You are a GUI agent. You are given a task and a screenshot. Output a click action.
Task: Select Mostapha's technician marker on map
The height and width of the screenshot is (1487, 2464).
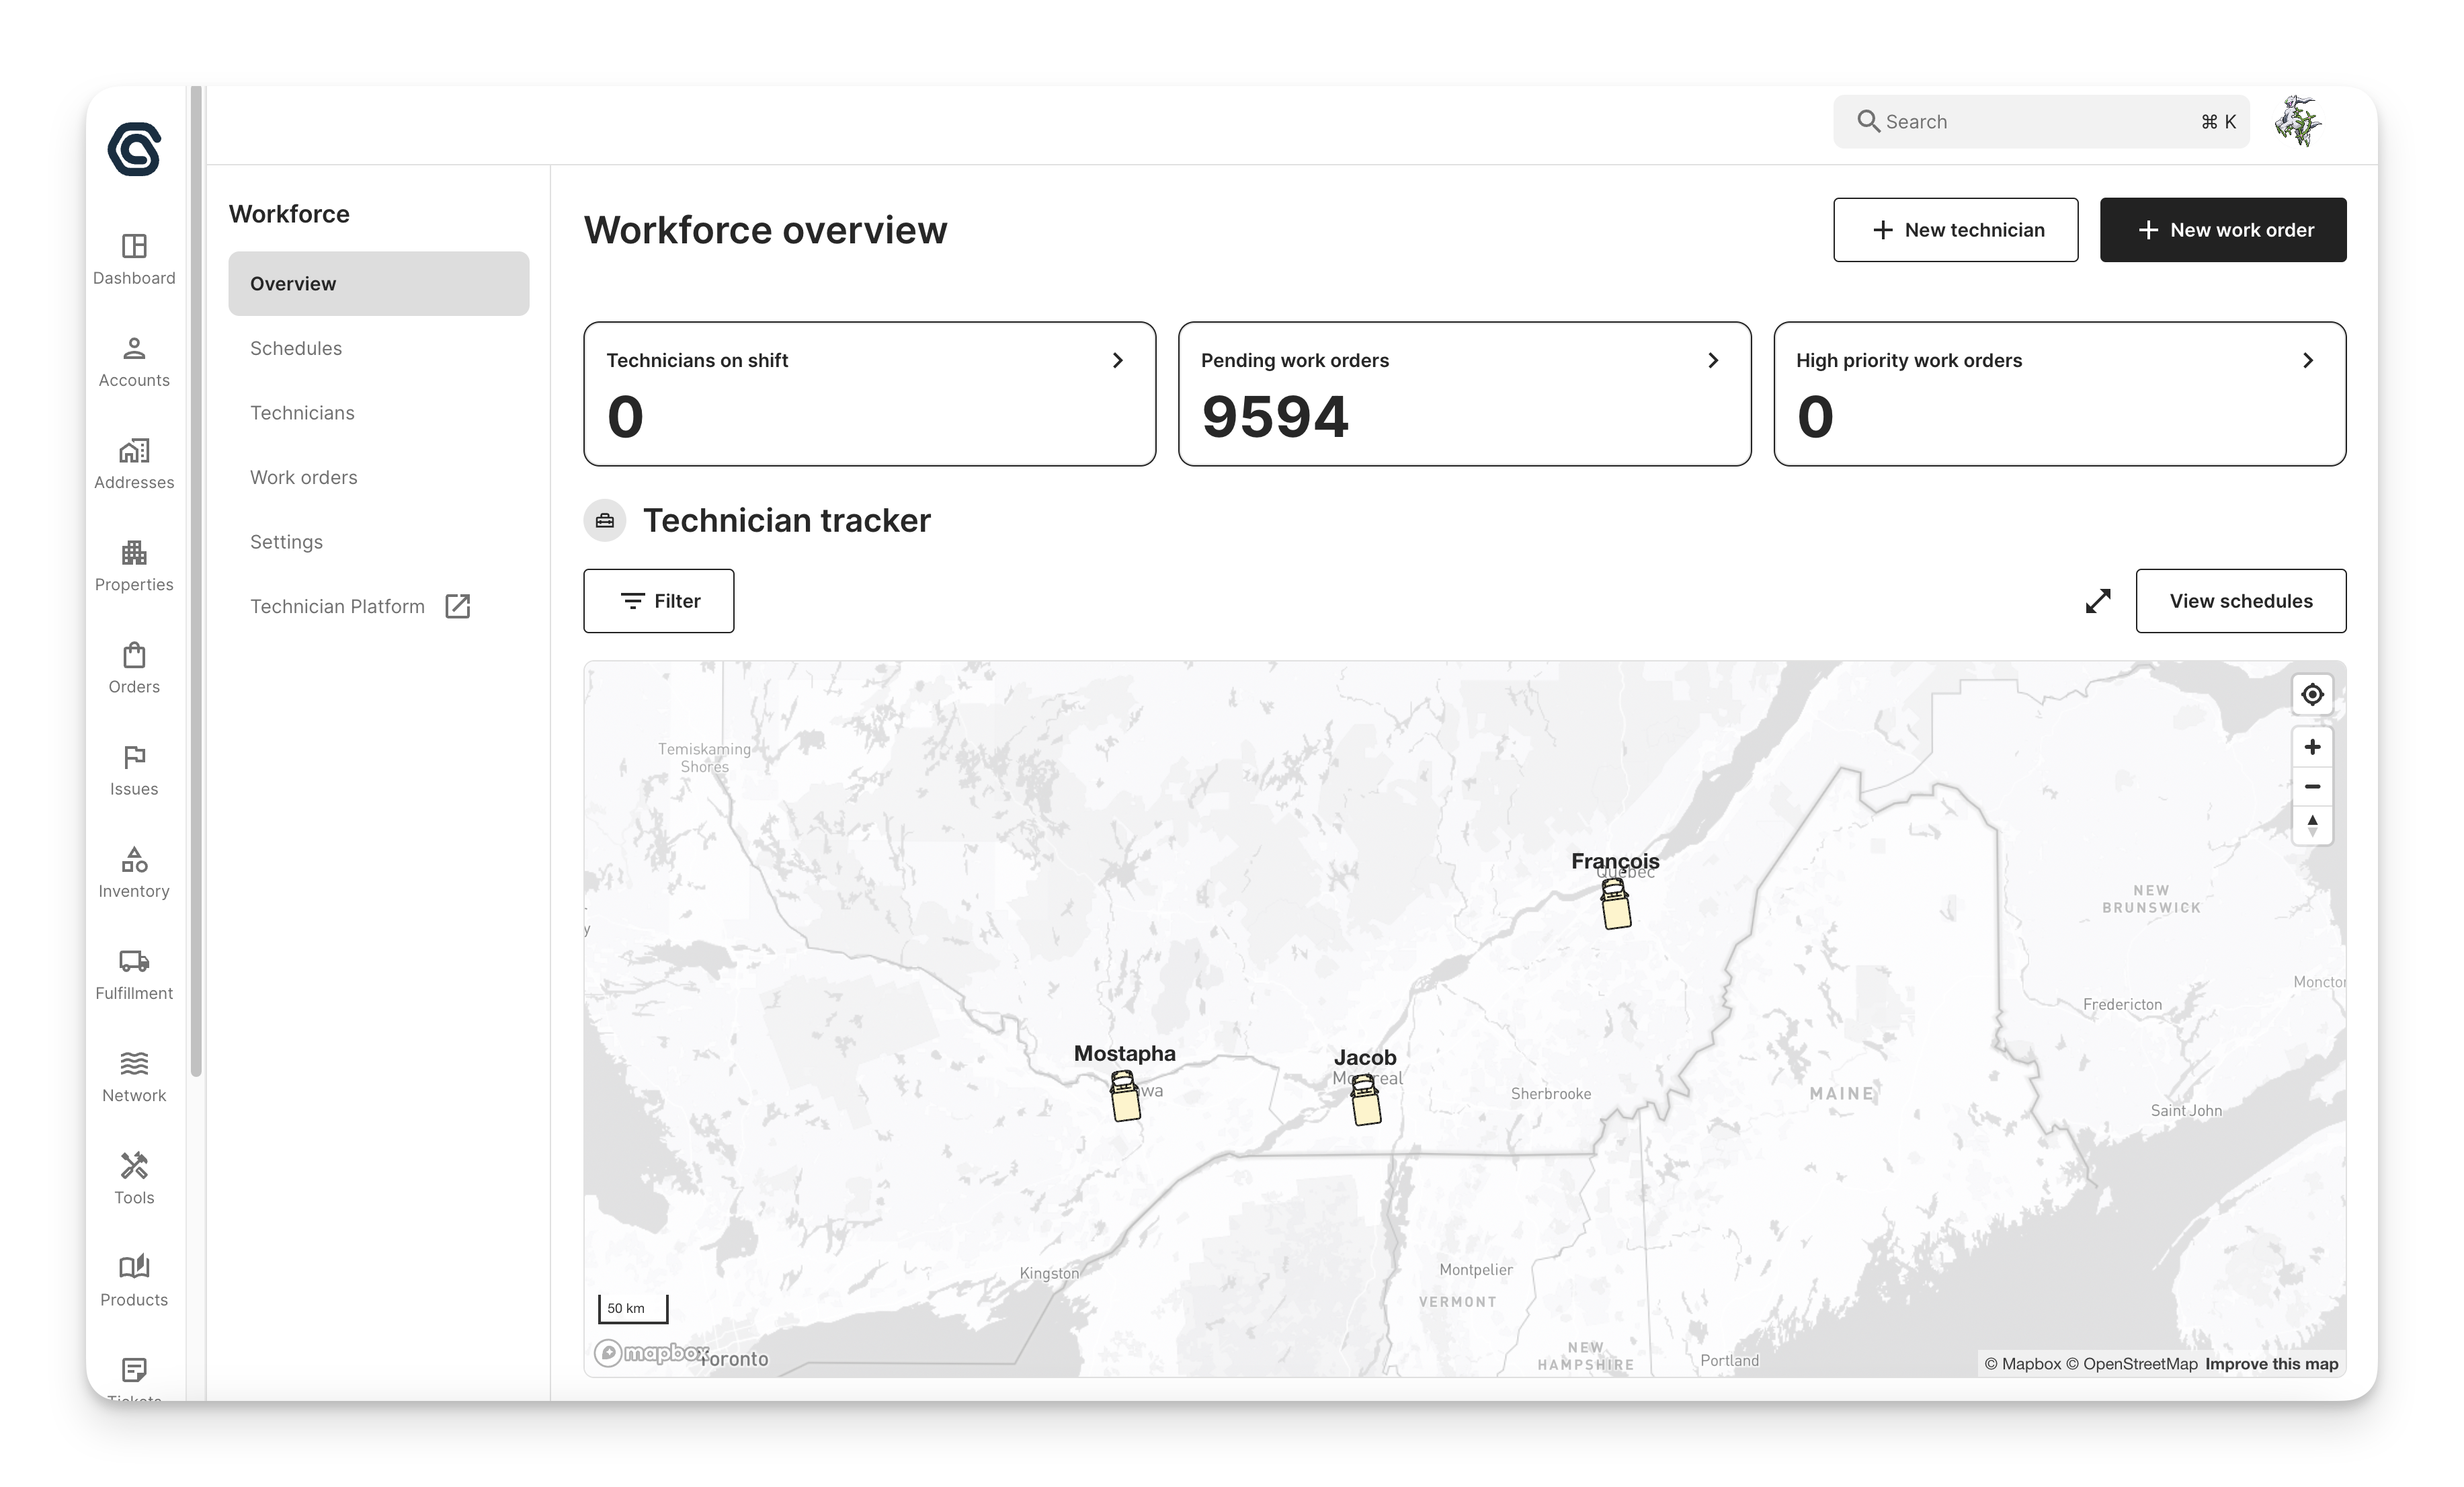[1125, 1096]
